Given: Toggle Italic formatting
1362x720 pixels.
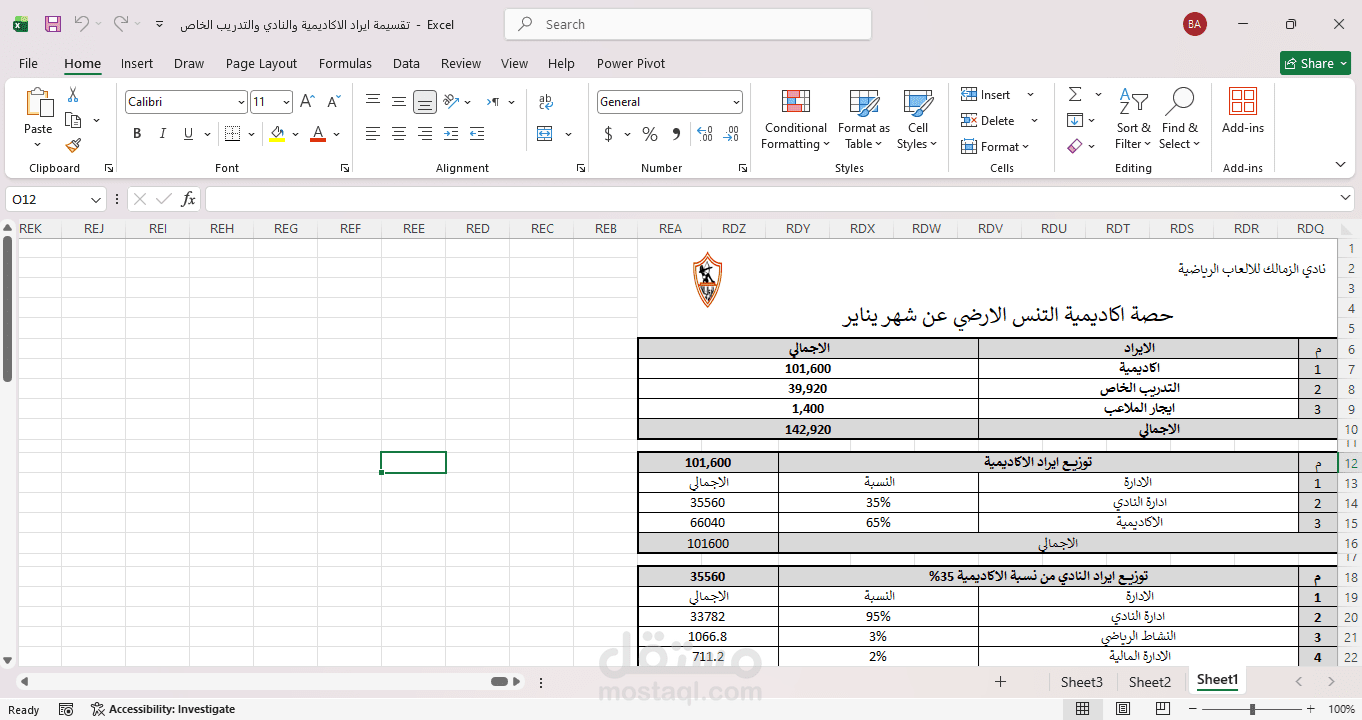Looking at the screenshot, I should pyautogui.click(x=163, y=134).
